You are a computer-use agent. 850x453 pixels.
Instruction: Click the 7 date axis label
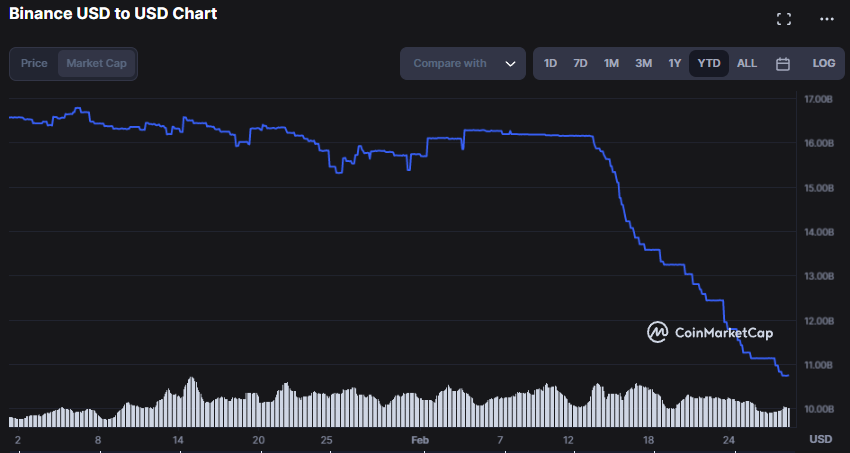click(x=500, y=439)
